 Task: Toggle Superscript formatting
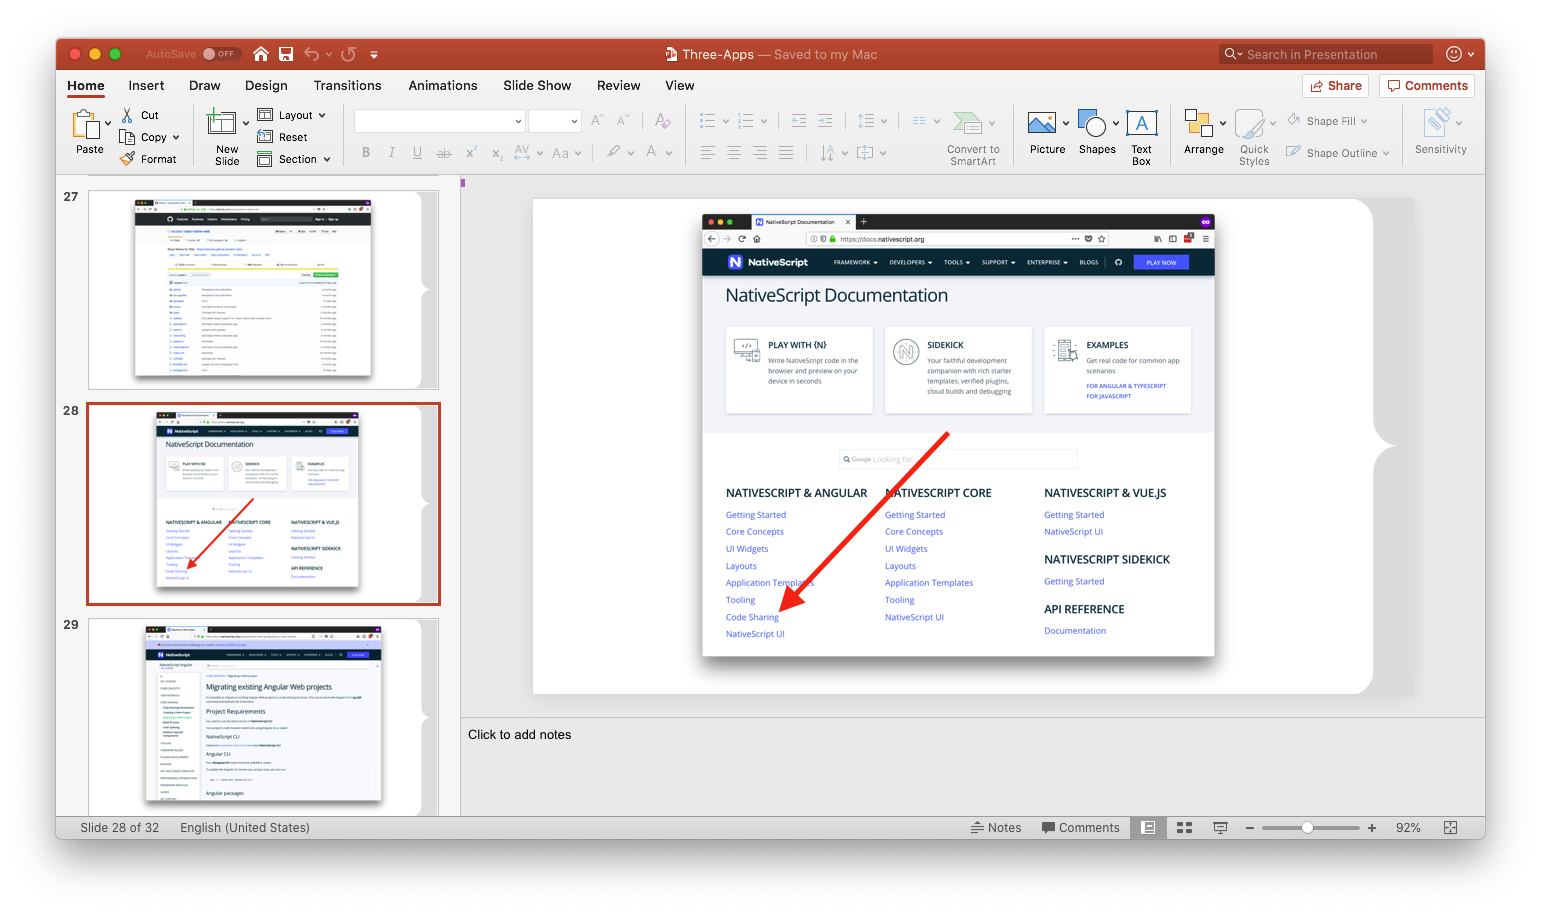[471, 152]
